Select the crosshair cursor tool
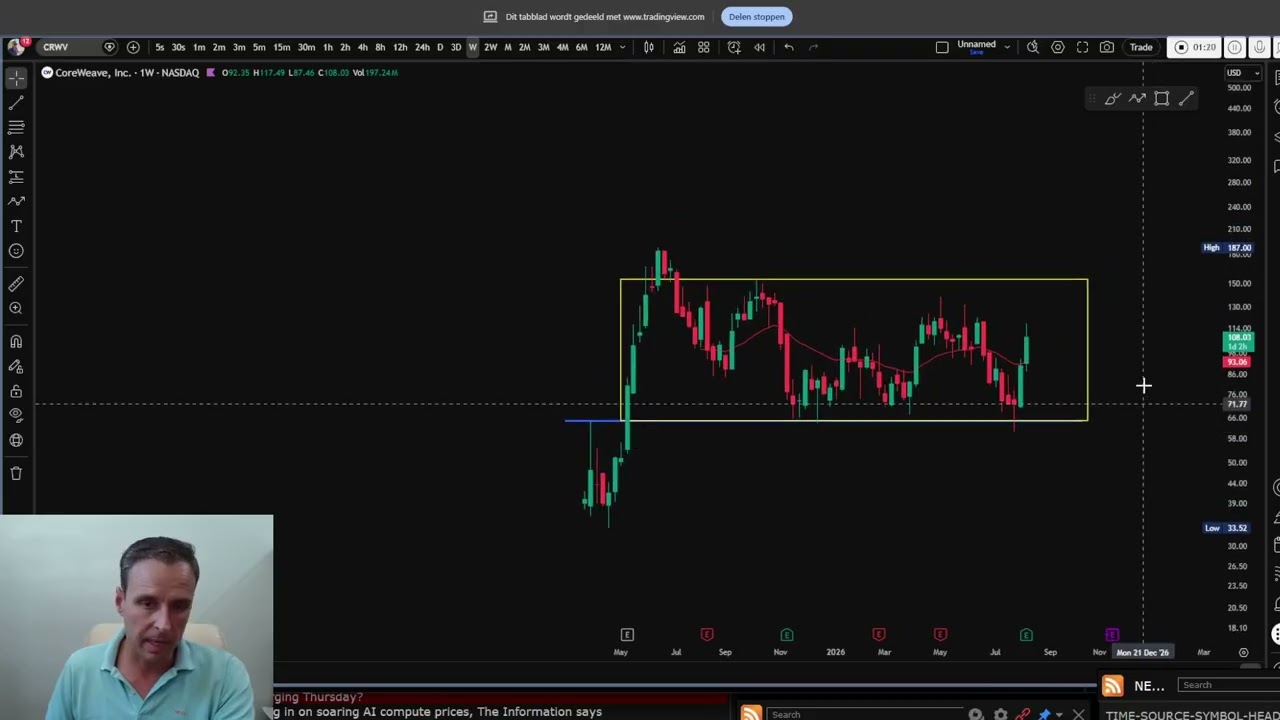Image resolution: width=1280 pixels, height=720 pixels. point(16,78)
